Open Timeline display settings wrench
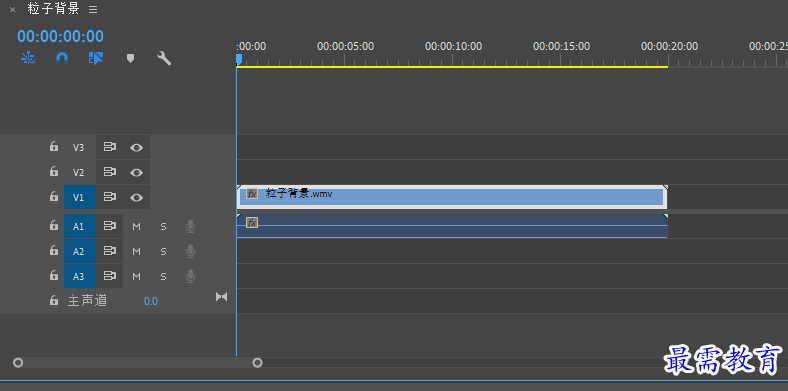Viewport: 788px width, 391px height. pyautogui.click(x=164, y=58)
